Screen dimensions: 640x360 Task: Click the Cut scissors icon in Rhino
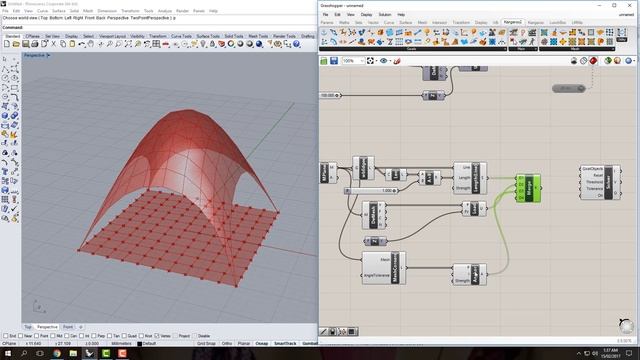(53, 44)
